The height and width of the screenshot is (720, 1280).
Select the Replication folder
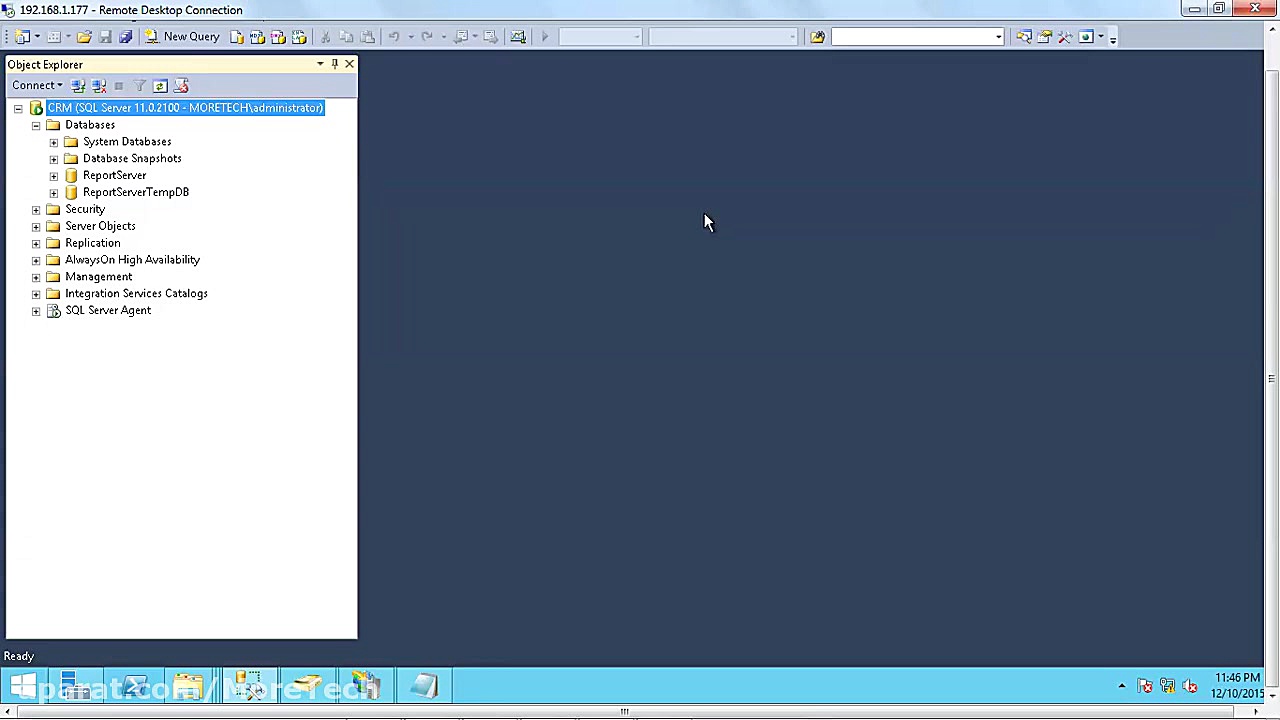(92, 243)
